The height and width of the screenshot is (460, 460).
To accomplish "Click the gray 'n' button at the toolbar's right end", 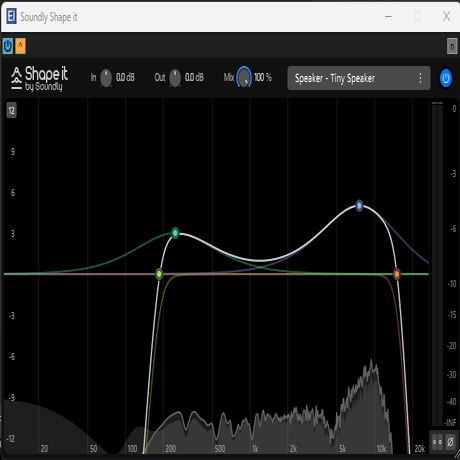I will tap(452, 46).
